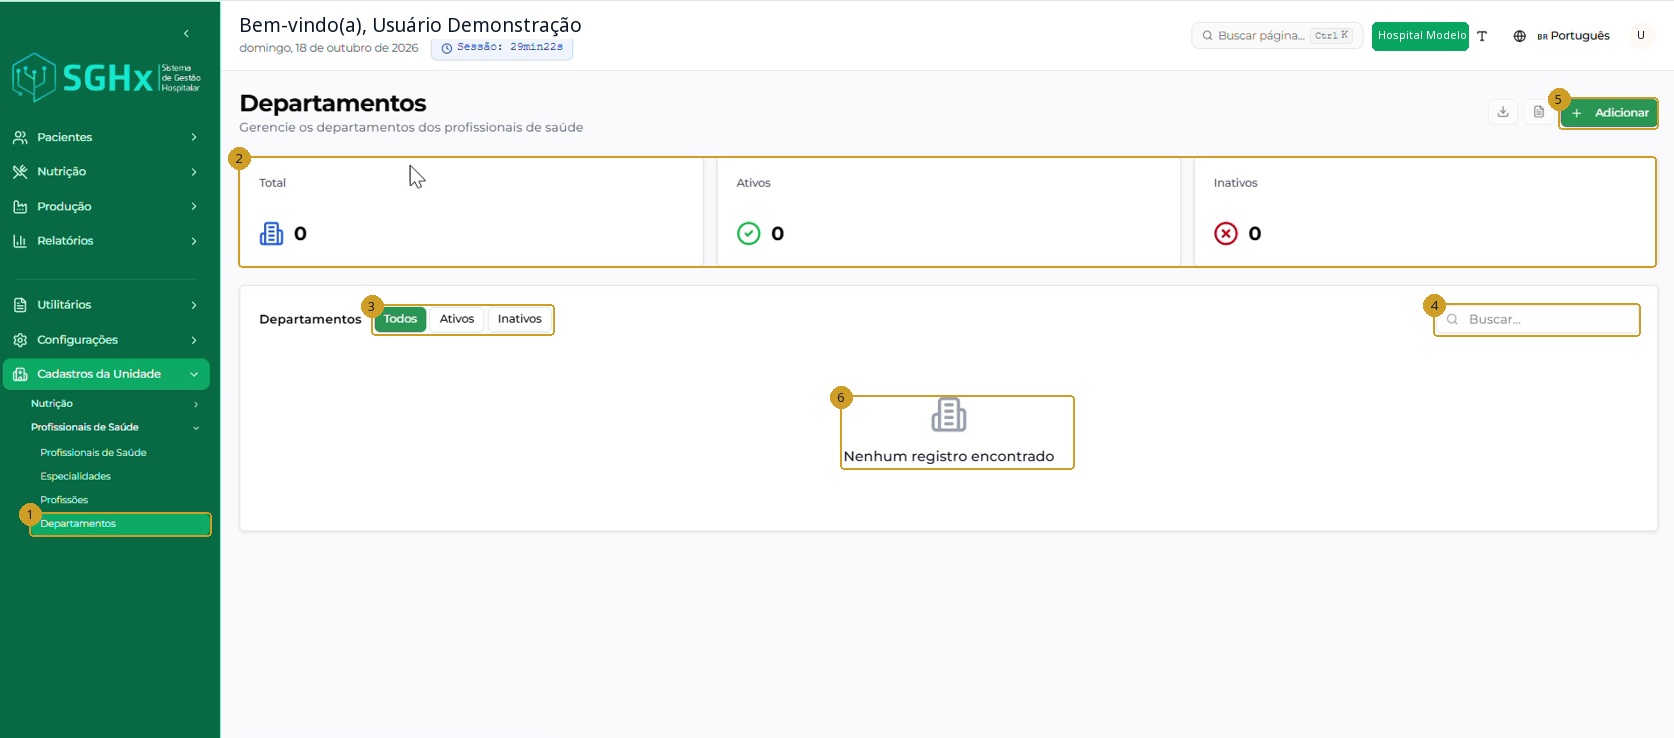
Task: Click the Cadastros da Unidade building icon
Action: click(20, 374)
